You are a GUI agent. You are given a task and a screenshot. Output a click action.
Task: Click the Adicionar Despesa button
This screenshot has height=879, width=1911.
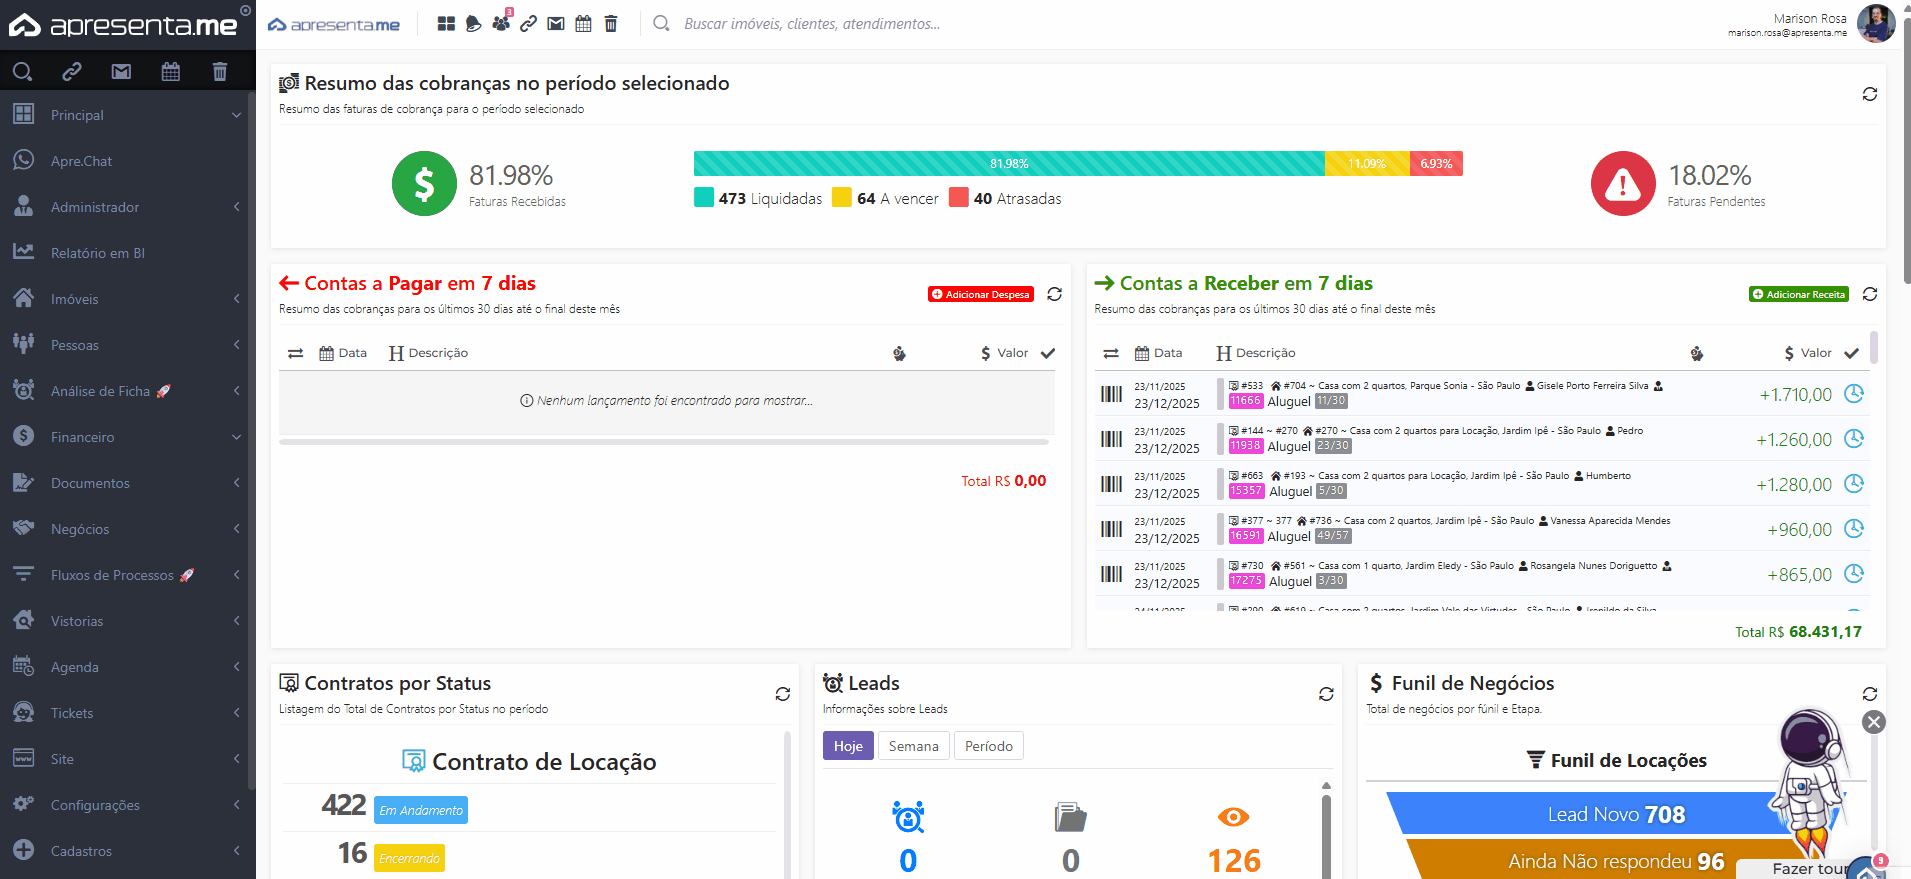coord(980,294)
